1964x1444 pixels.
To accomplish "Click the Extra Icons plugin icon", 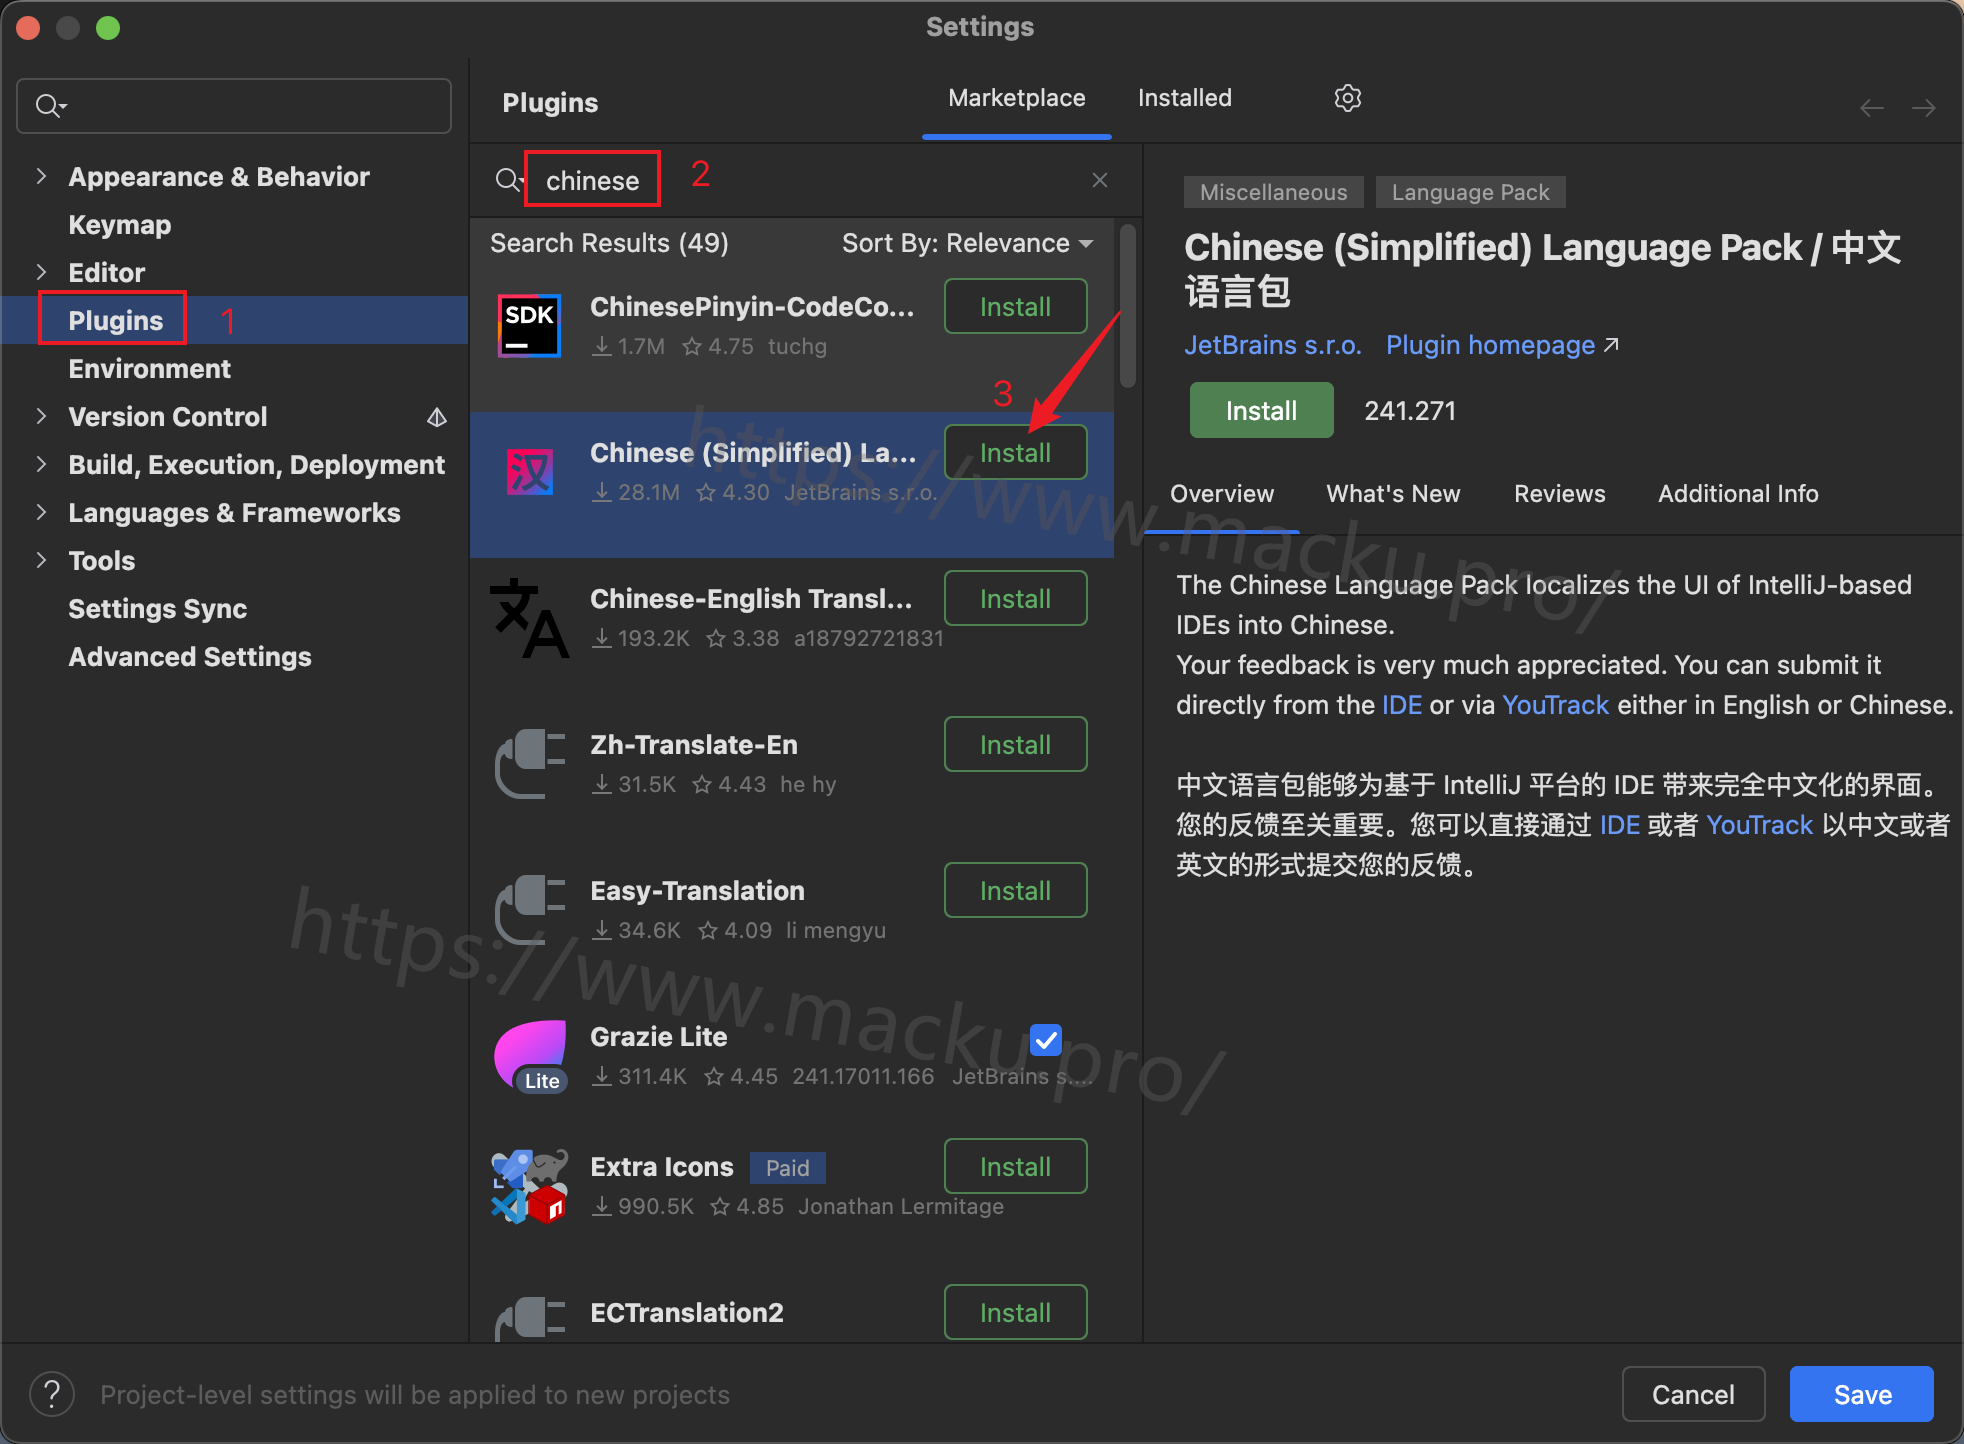I will (x=529, y=1186).
